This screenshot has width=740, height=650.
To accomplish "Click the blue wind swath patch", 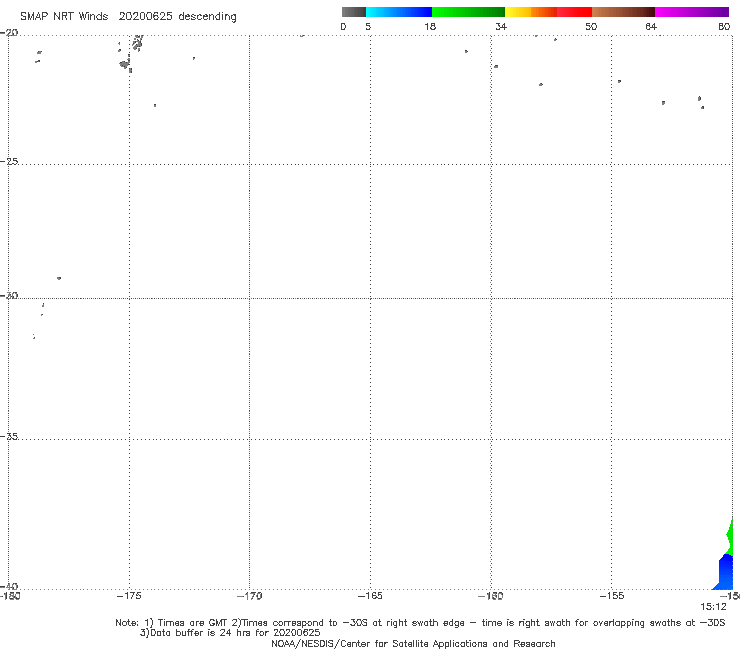I will click(x=725, y=572).
